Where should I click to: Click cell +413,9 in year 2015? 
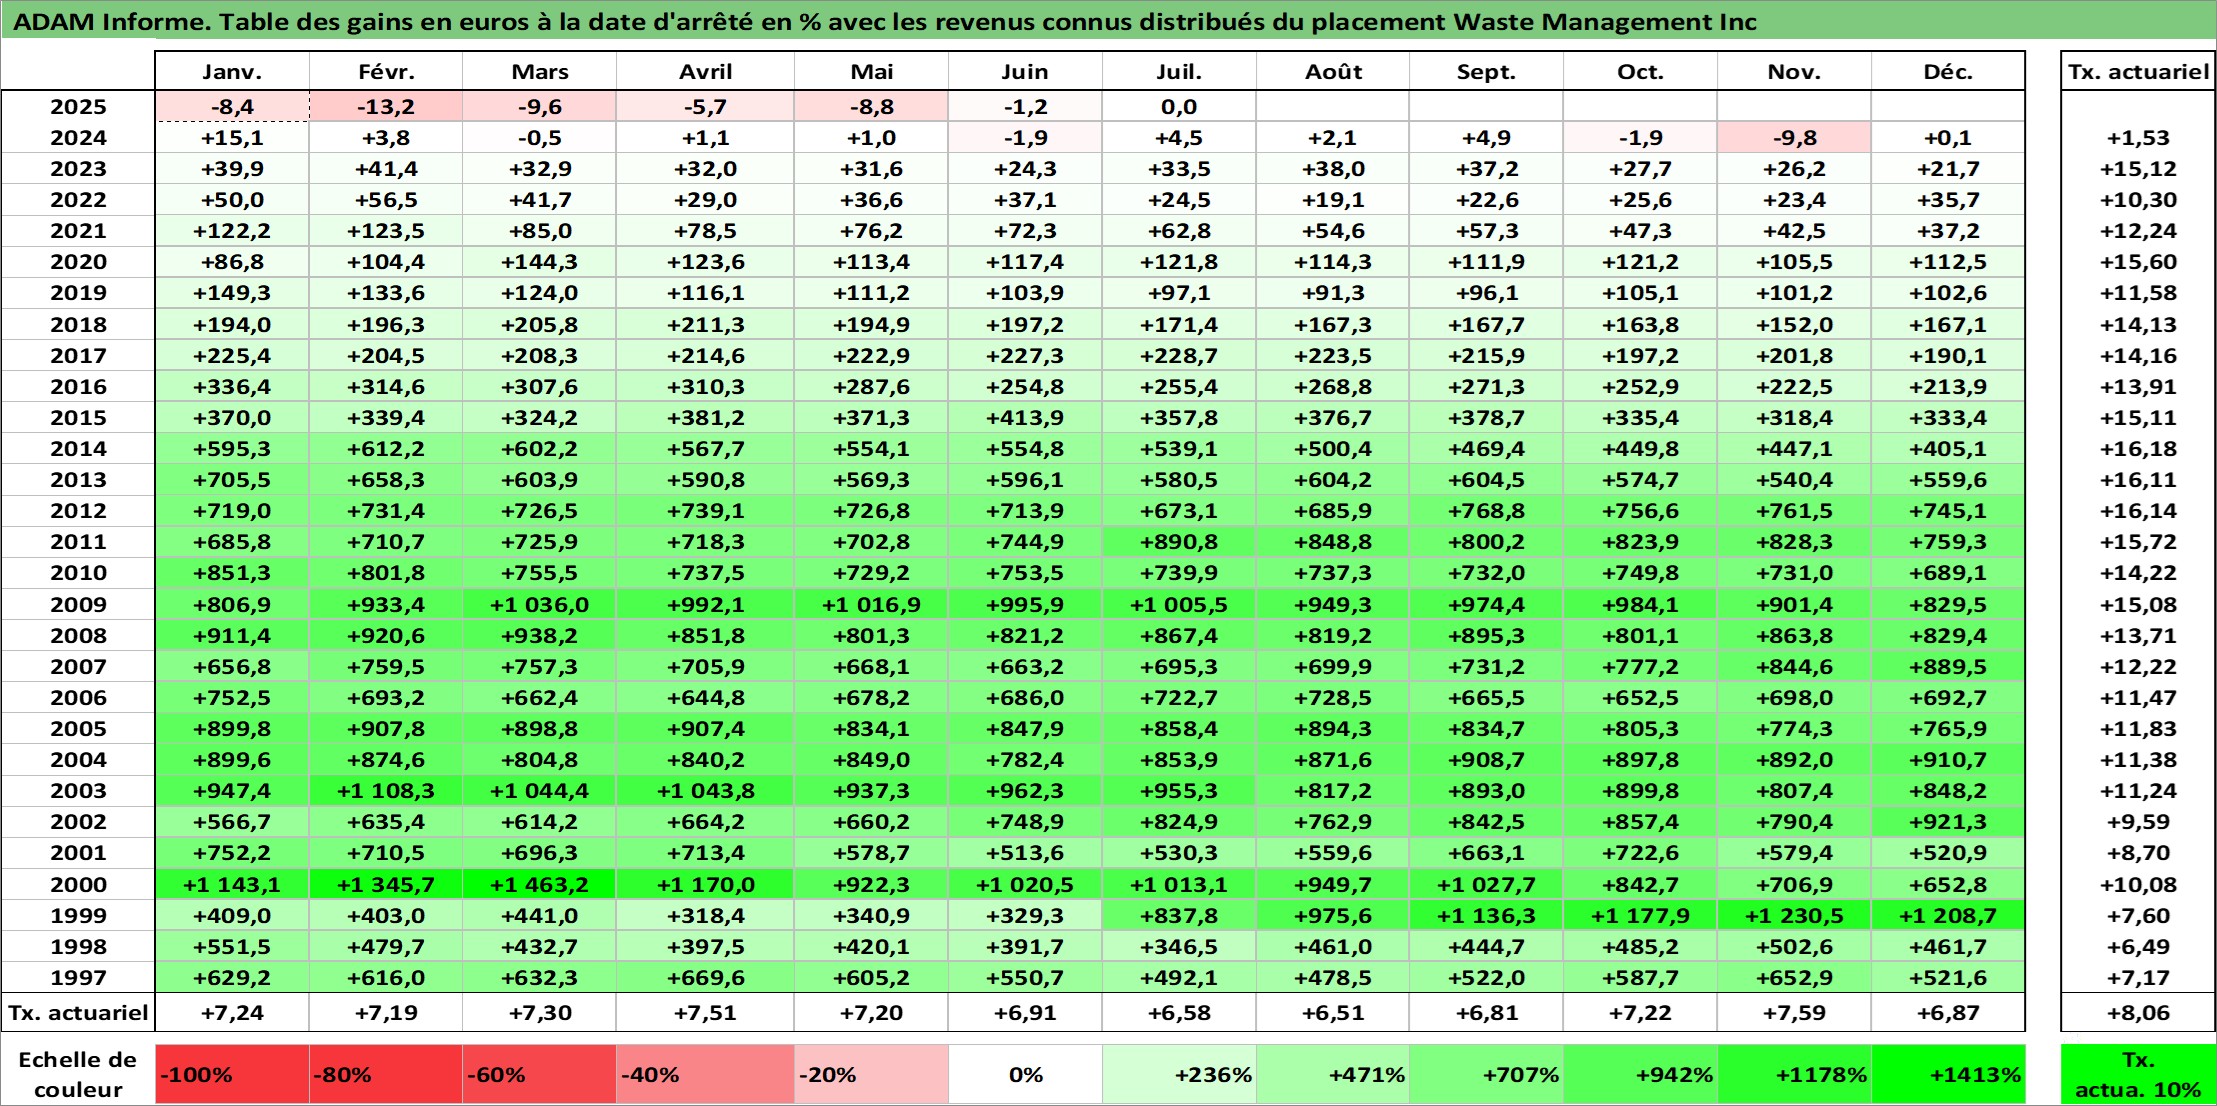click(x=1025, y=418)
